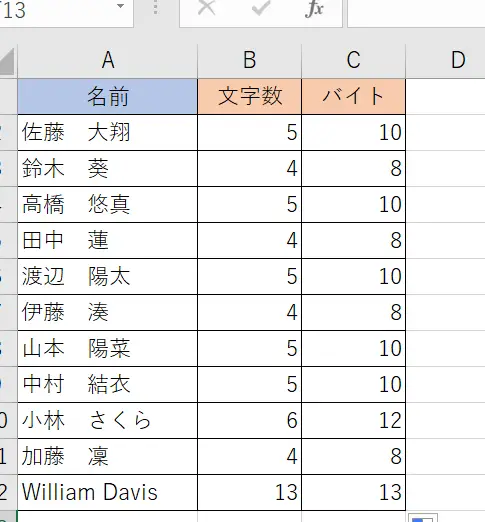Select column A header
Image resolution: width=485 pixels, height=522 pixels.
pos(108,61)
